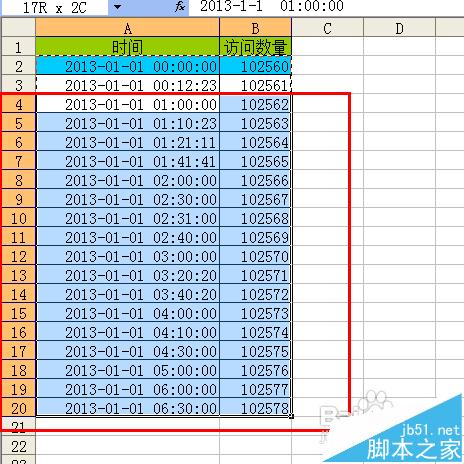Click the Name Box showing 17R x 2C

pyautogui.click(x=54, y=7)
